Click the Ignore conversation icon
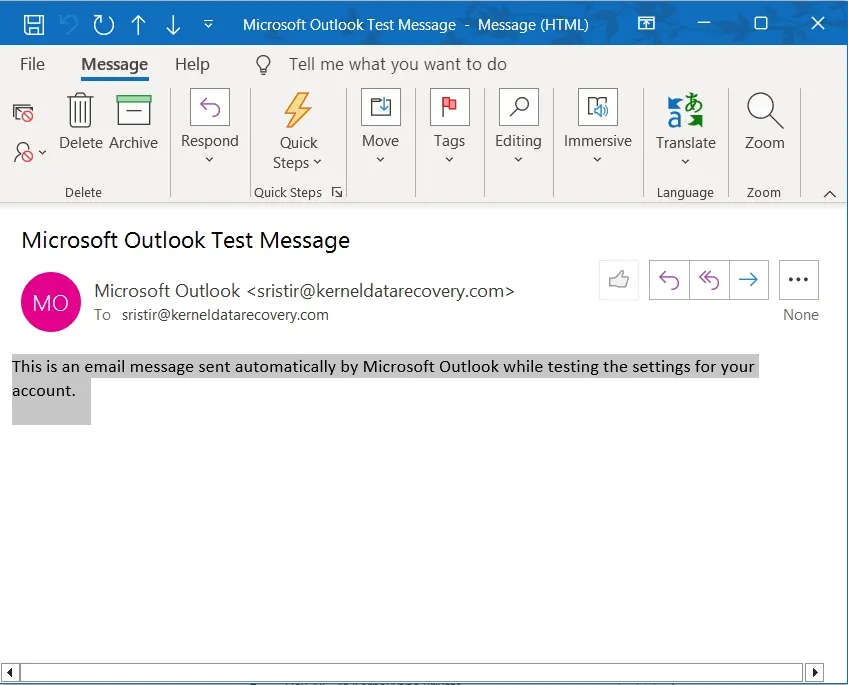This screenshot has height=685, width=848. point(23,113)
